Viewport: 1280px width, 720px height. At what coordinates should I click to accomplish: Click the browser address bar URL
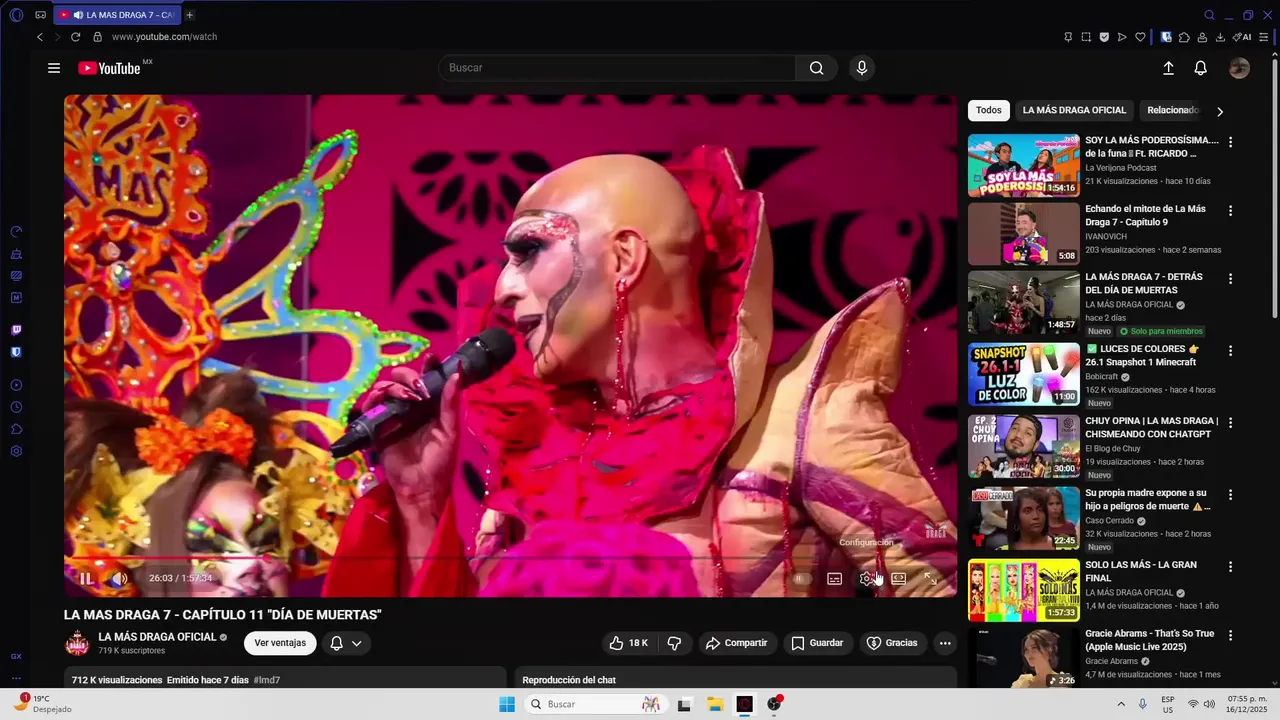(x=164, y=37)
